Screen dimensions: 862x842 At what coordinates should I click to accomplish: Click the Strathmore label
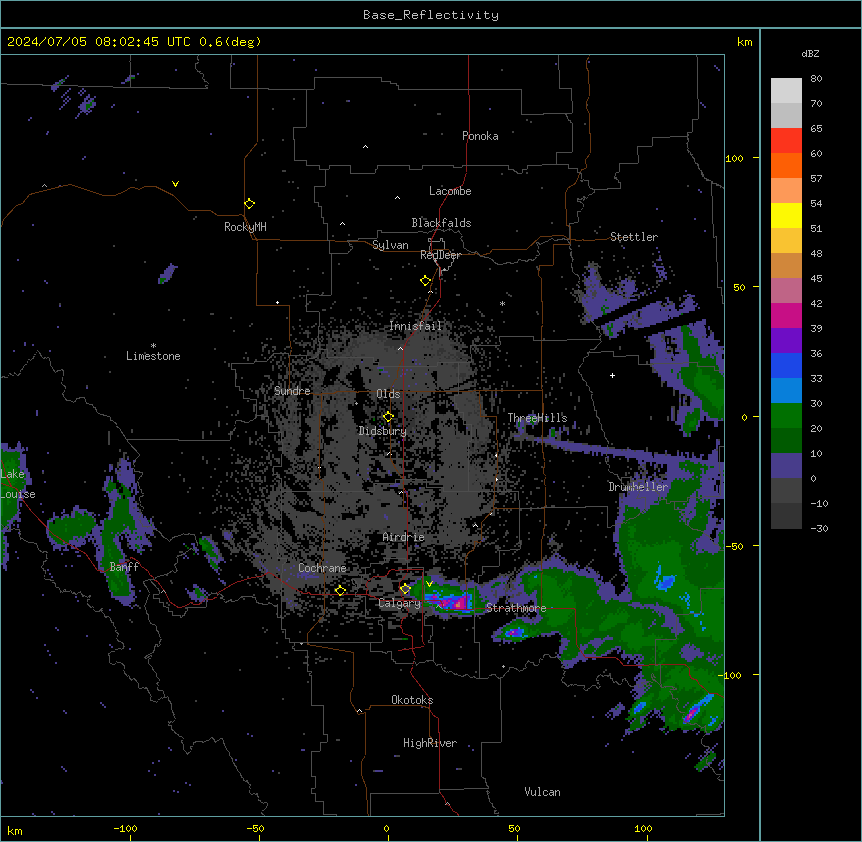tap(516, 608)
